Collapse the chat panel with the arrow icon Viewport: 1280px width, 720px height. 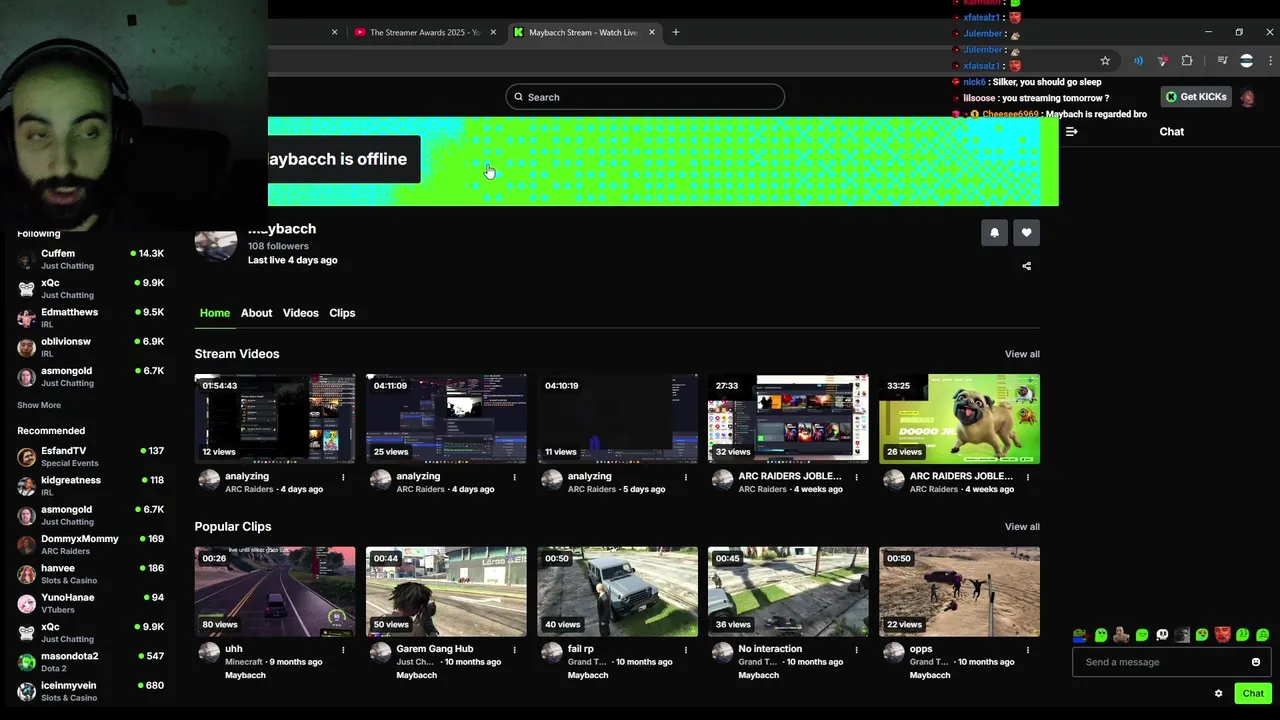pyautogui.click(x=1071, y=132)
